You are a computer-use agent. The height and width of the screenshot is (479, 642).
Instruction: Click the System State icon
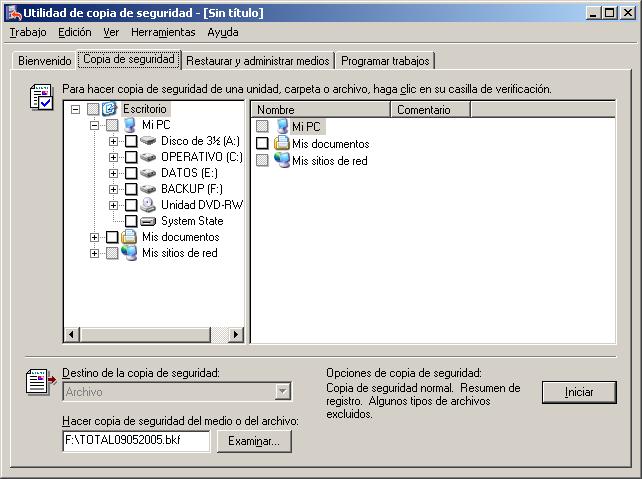(x=148, y=221)
